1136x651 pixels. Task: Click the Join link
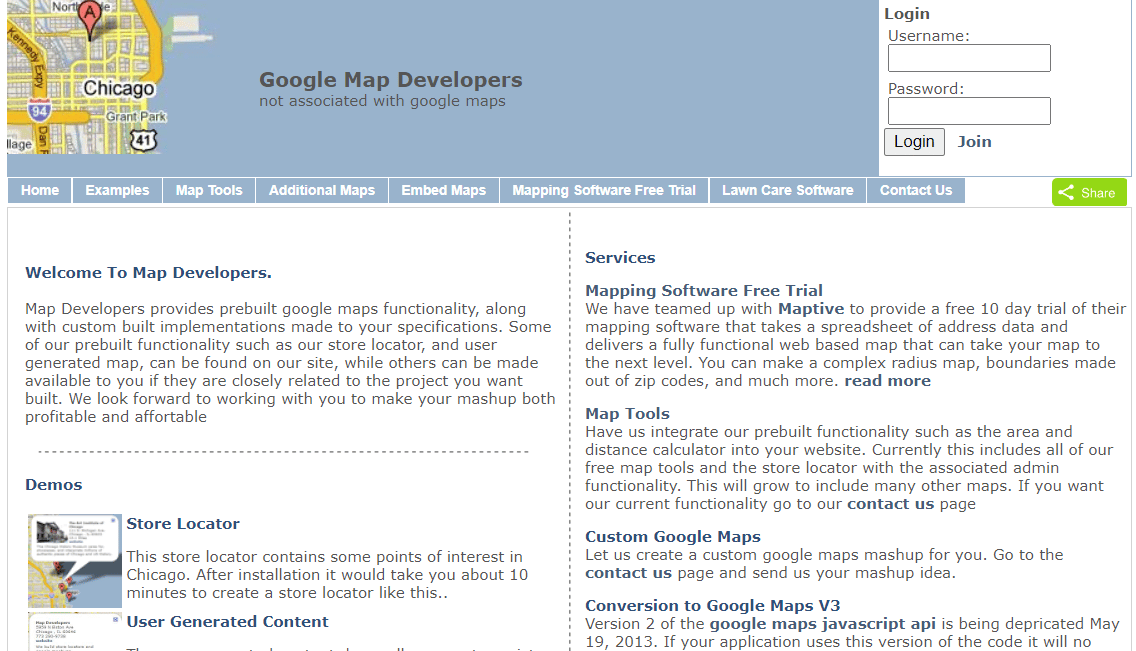pos(974,141)
